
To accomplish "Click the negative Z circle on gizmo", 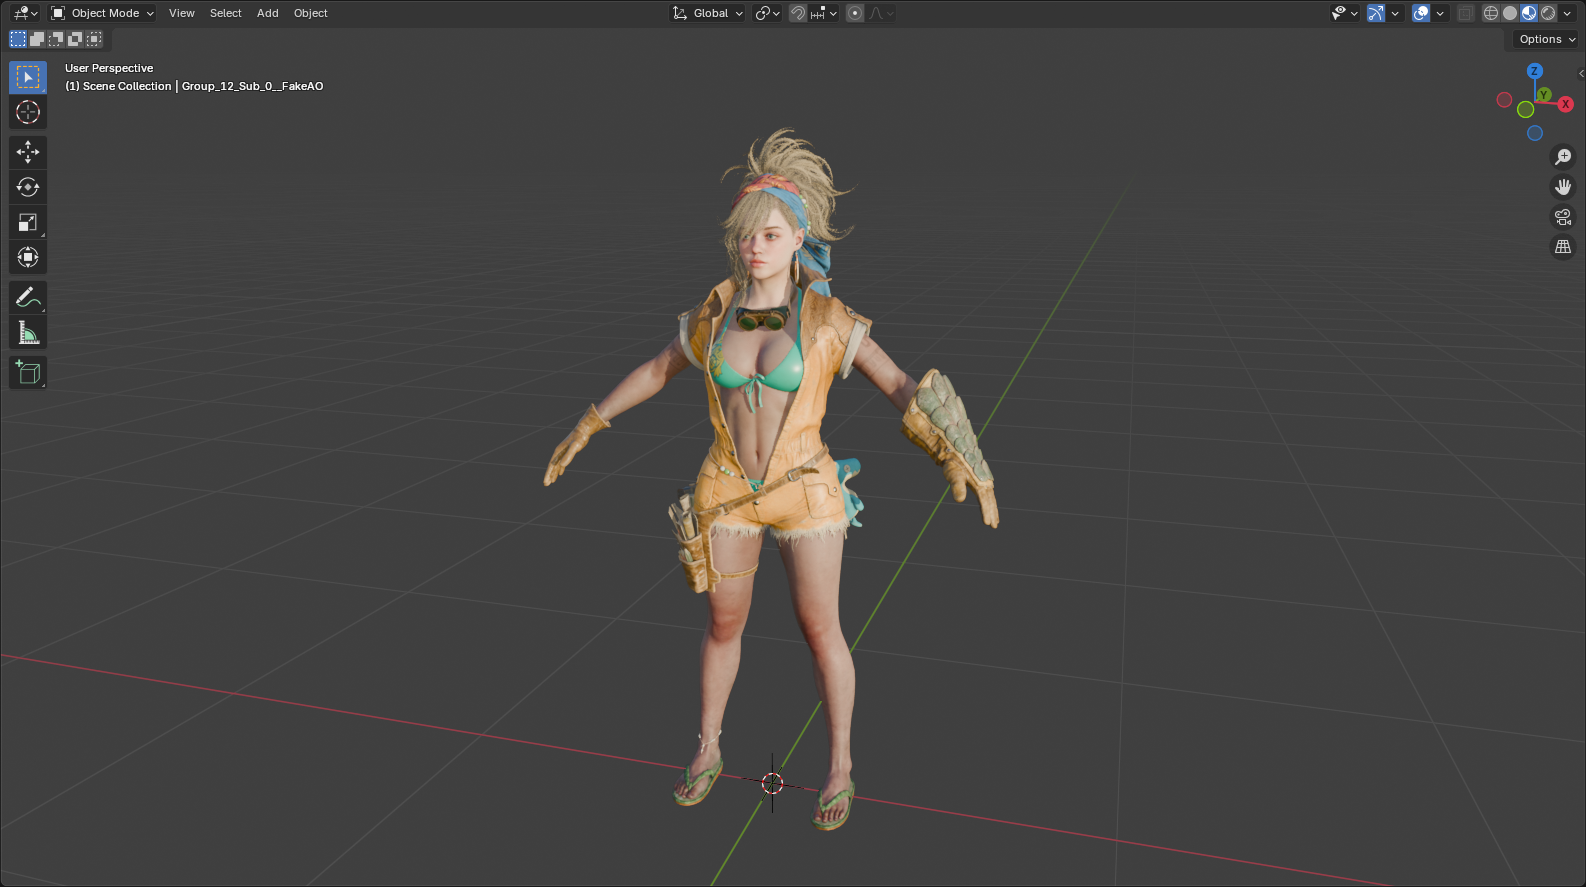I will tap(1535, 133).
